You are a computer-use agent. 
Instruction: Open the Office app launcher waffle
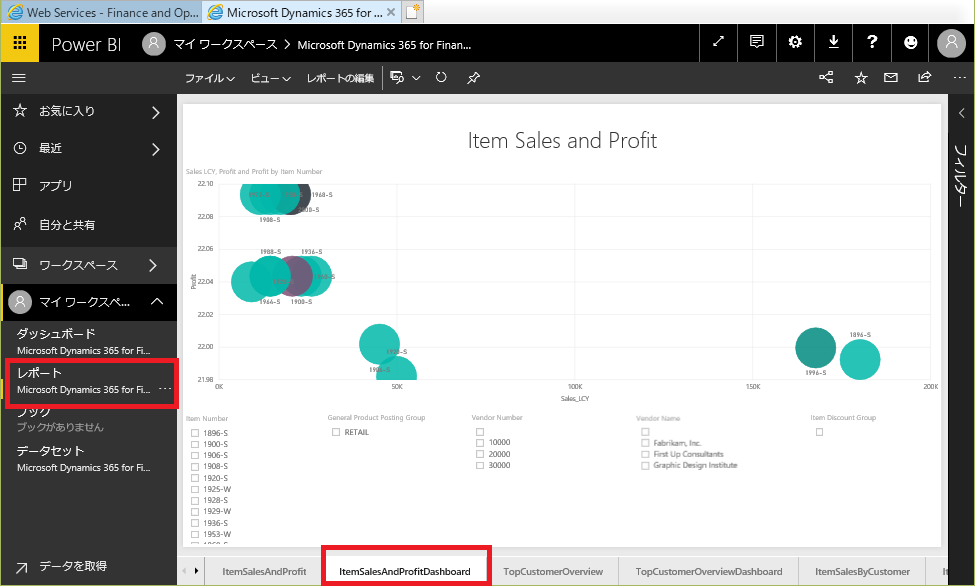[x=20, y=43]
